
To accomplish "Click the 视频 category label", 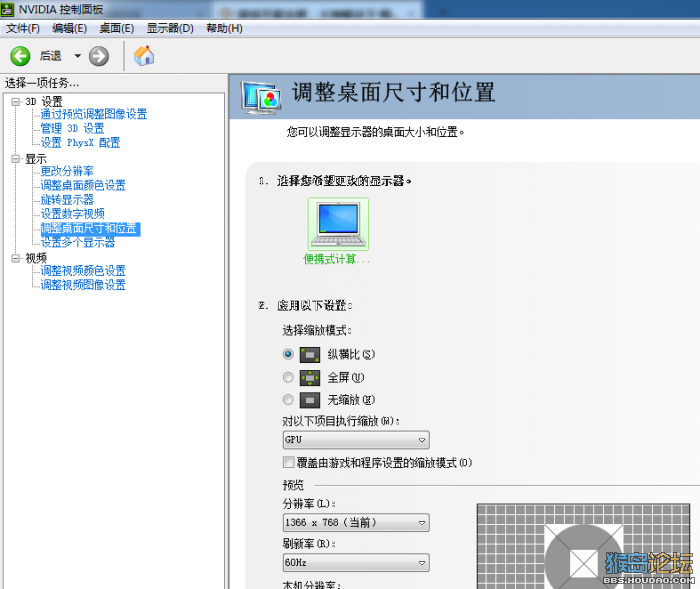I will (x=36, y=258).
